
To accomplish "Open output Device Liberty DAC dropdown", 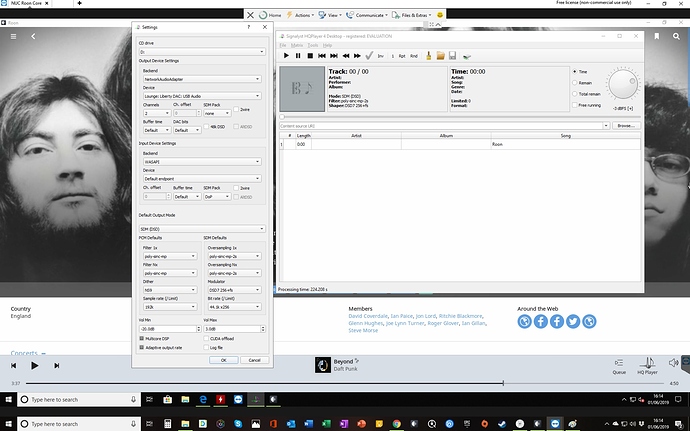I will [x=202, y=96].
